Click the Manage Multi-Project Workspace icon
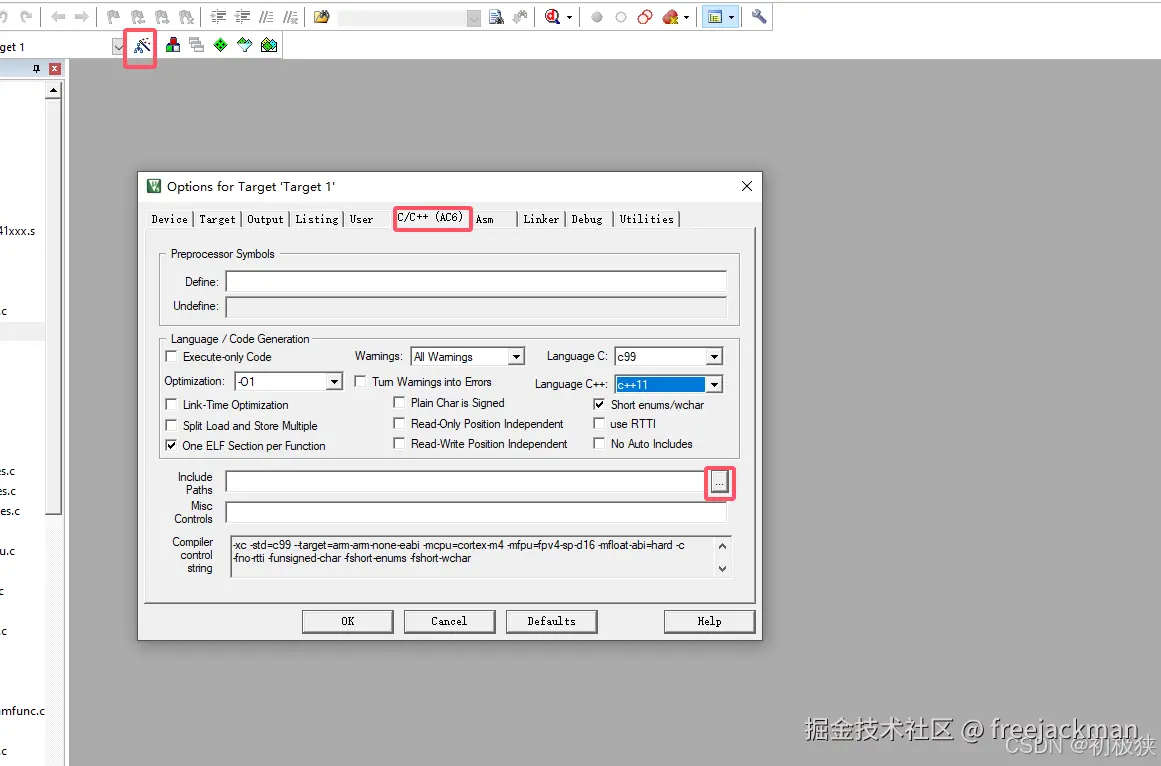Viewport: 1161px width, 766px height. (x=196, y=45)
